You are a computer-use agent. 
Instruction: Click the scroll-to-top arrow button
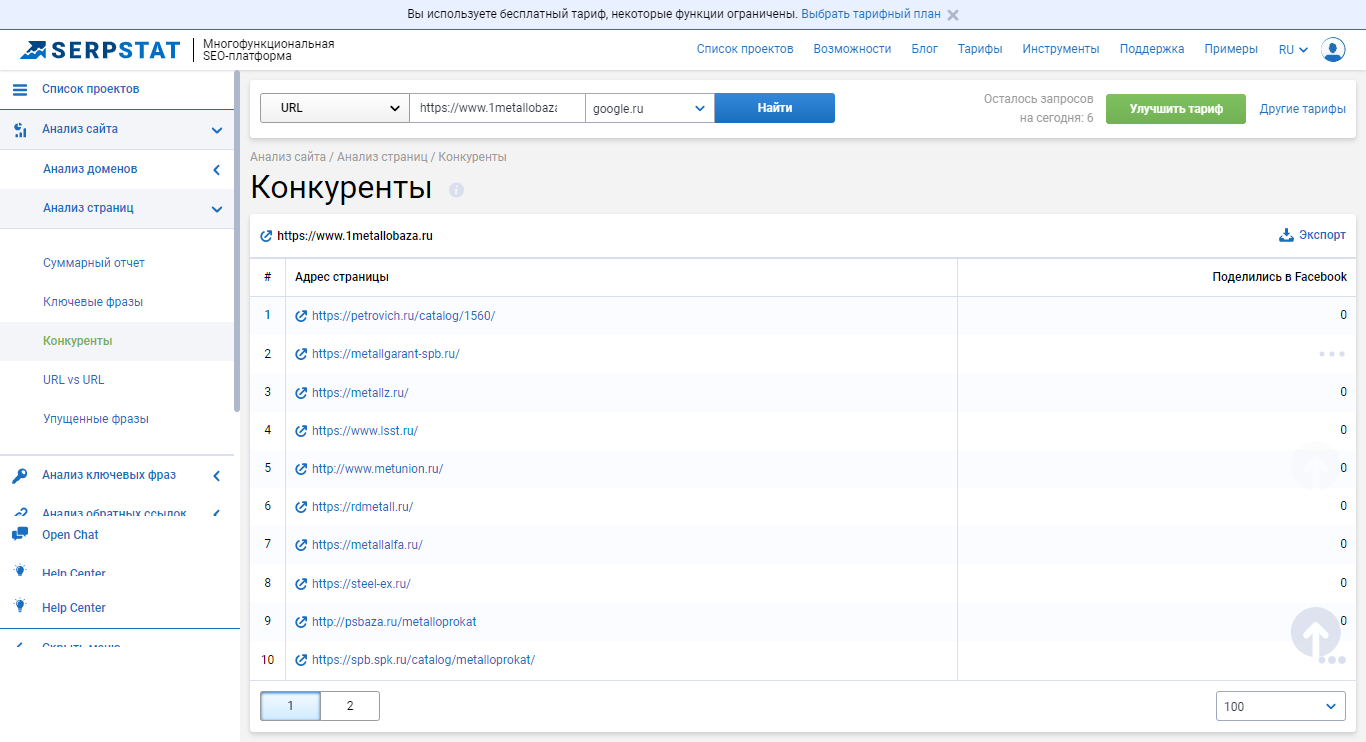click(x=1315, y=632)
